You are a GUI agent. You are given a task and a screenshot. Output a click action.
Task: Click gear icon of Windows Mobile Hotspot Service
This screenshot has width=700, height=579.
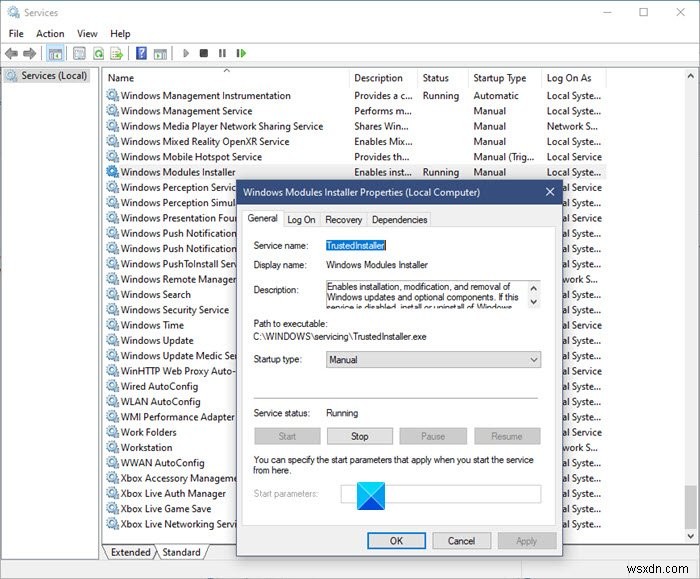112,156
